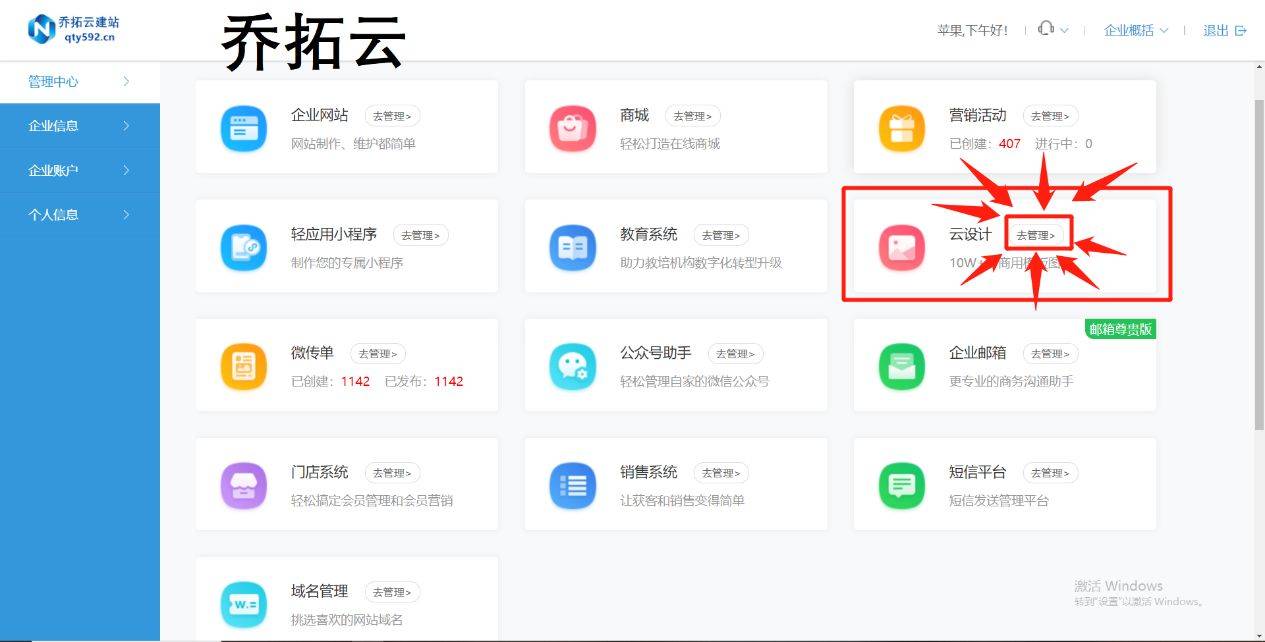Click 去管理 next to 短信平台
The height and width of the screenshot is (642, 1265).
[1050, 472]
